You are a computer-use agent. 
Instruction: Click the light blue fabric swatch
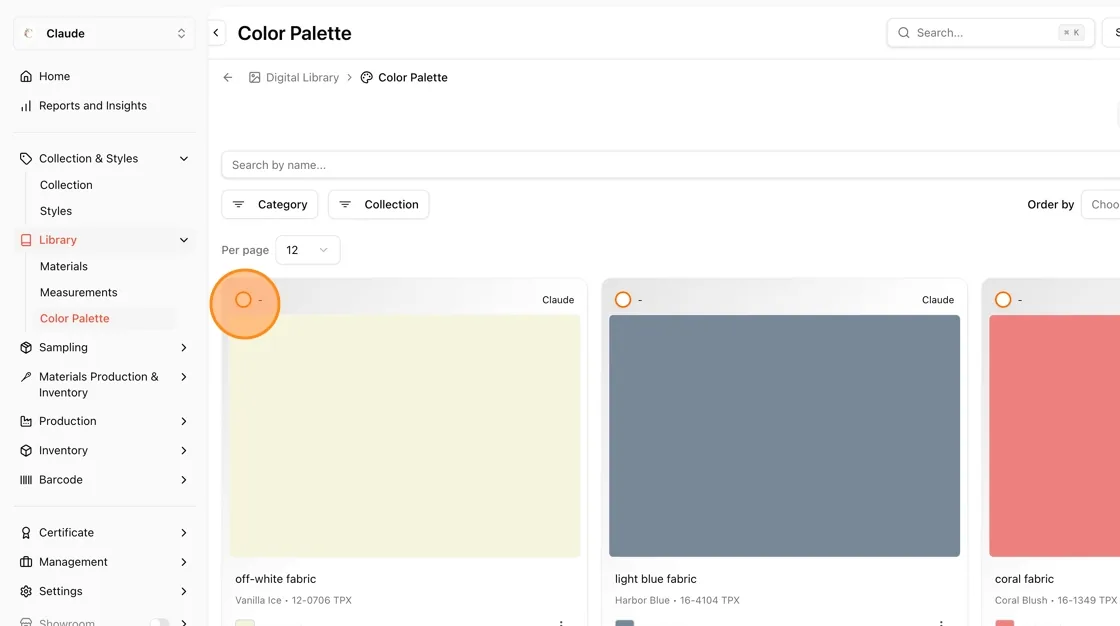pos(784,436)
